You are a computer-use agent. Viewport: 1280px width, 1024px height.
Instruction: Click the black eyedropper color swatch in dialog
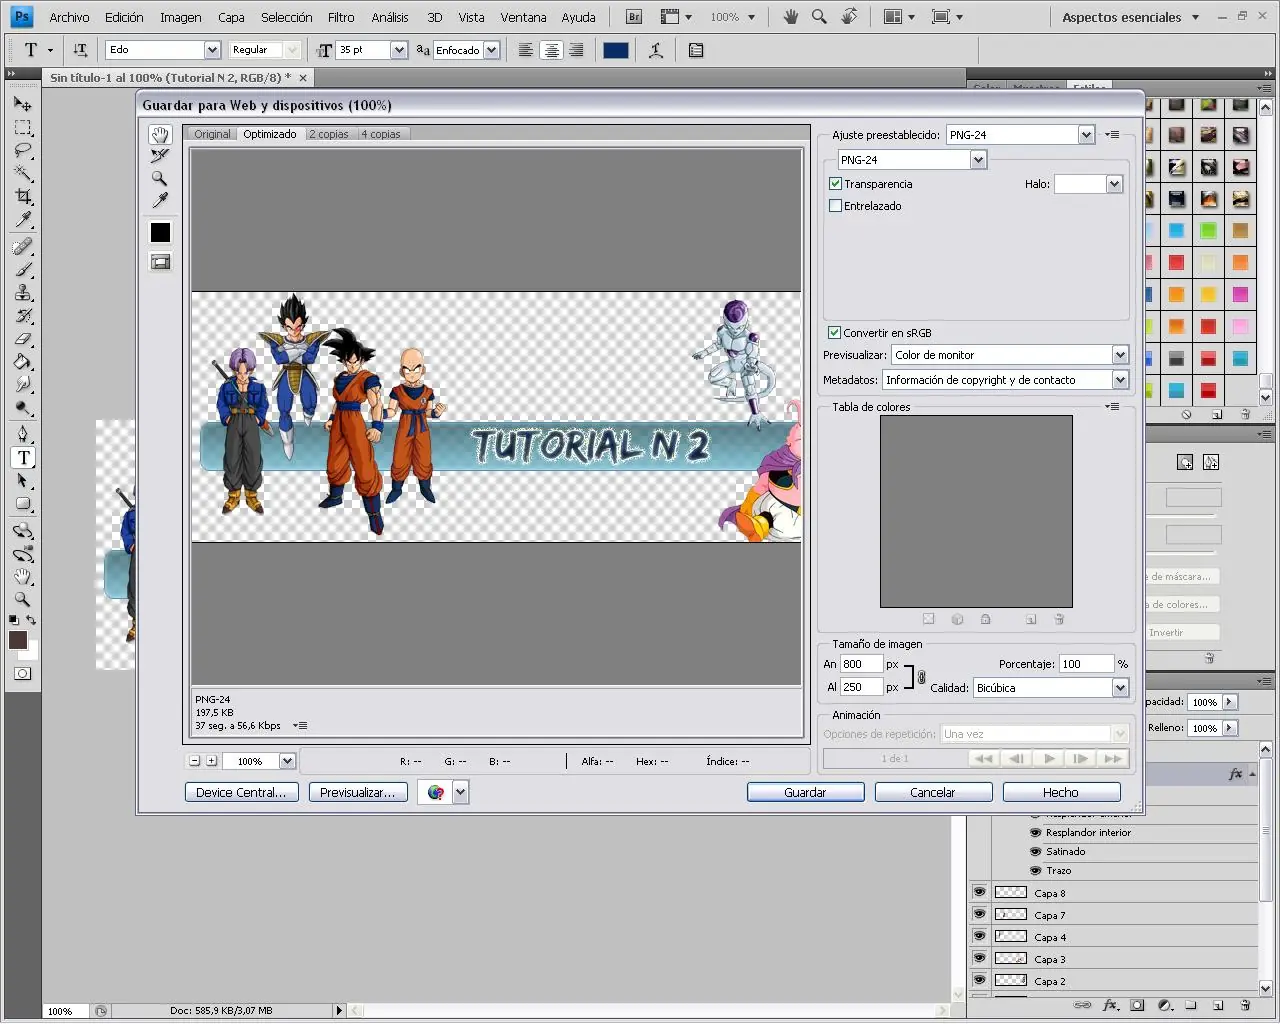click(160, 232)
